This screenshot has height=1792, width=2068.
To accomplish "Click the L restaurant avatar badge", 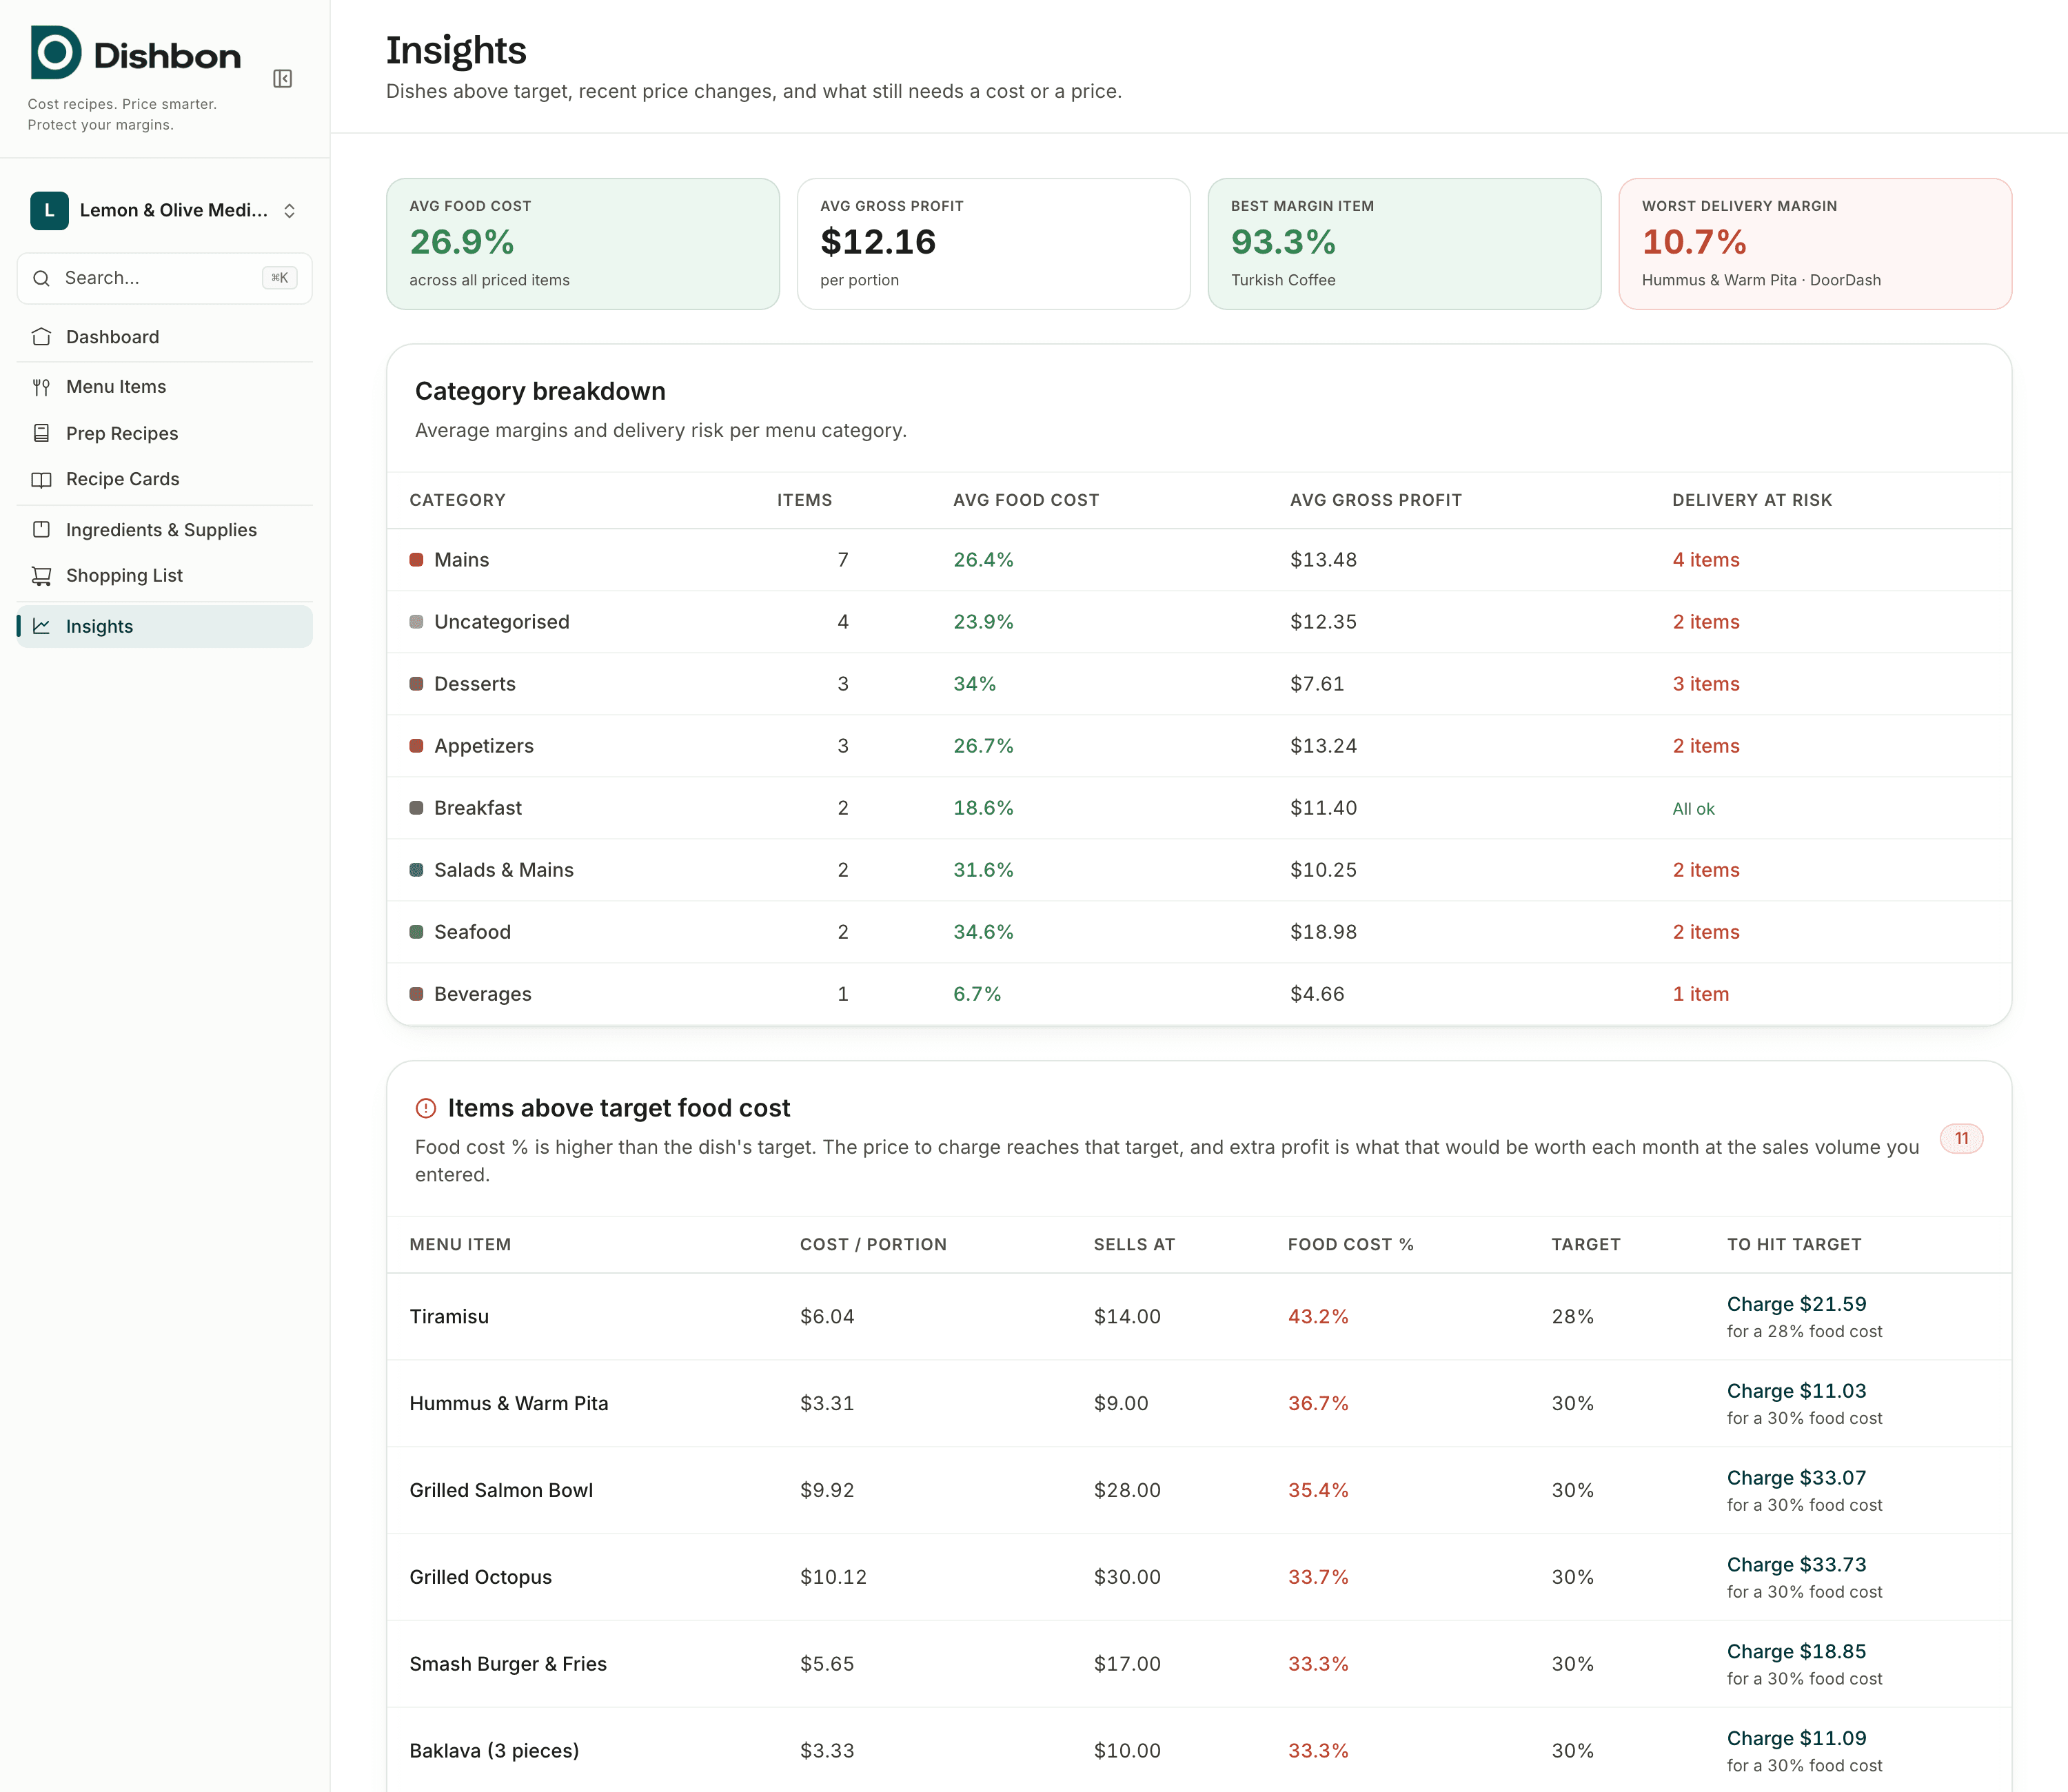I will (49, 211).
